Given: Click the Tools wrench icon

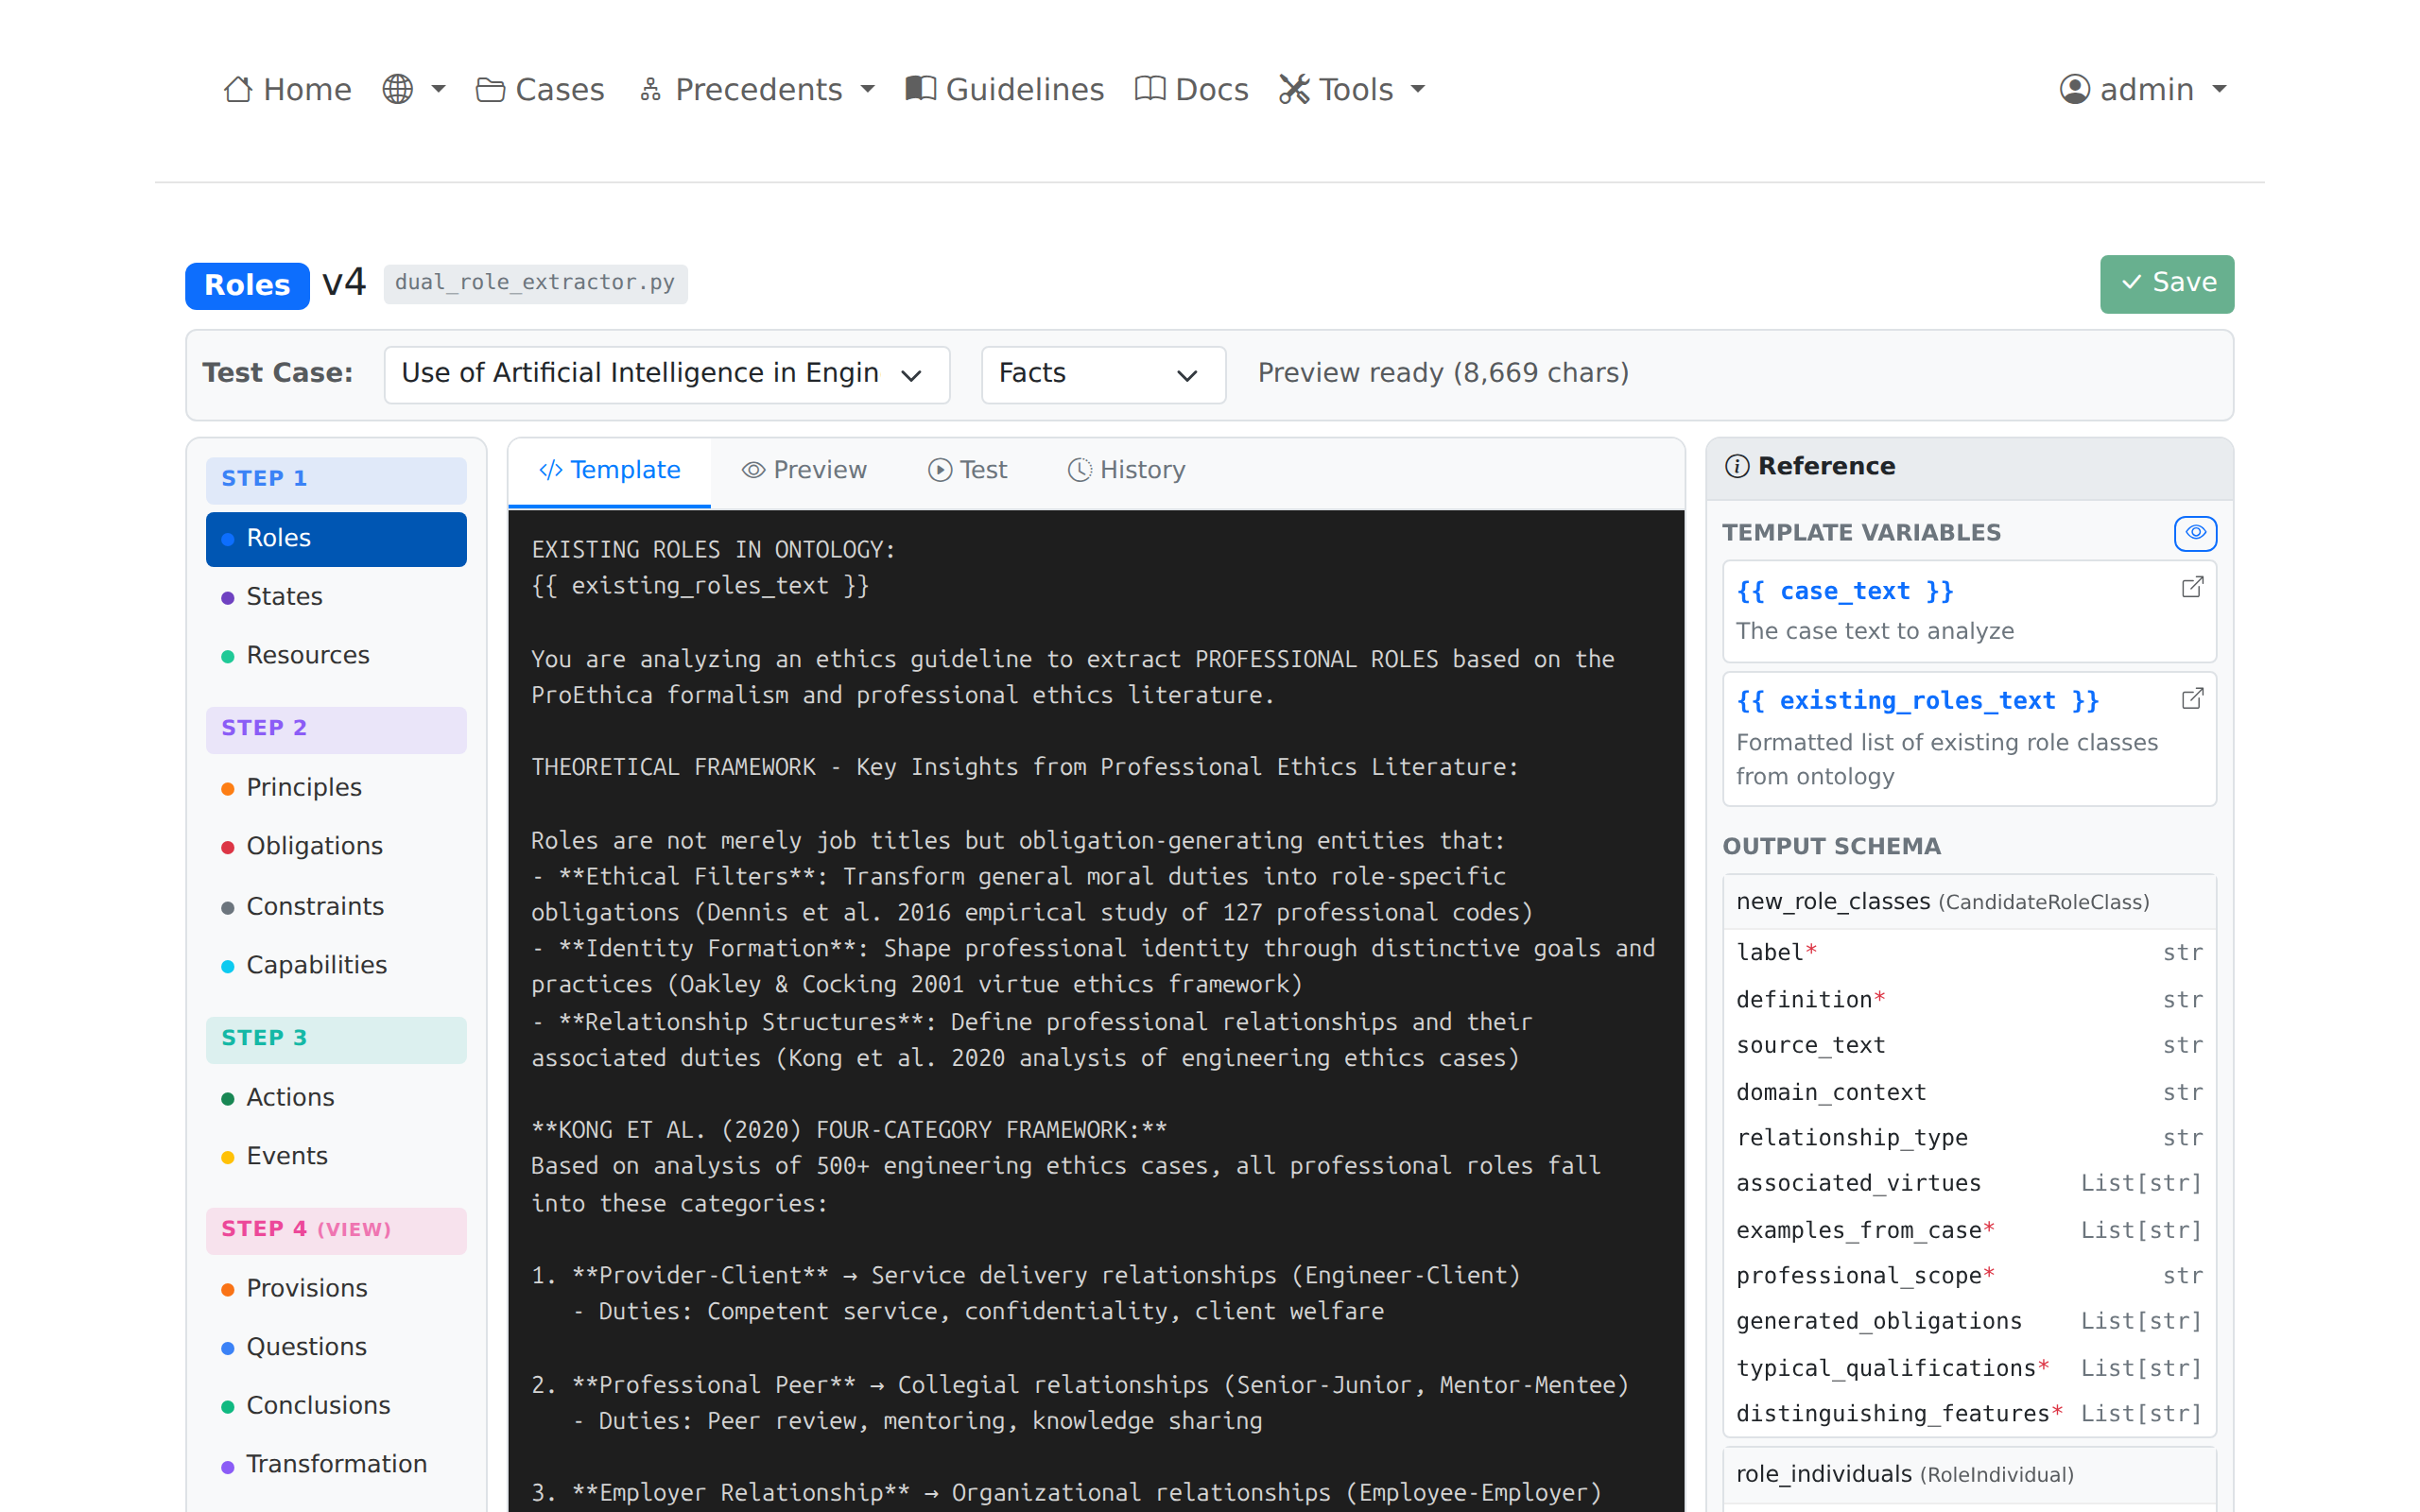Looking at the screenshot, I should pos(1294,89).
